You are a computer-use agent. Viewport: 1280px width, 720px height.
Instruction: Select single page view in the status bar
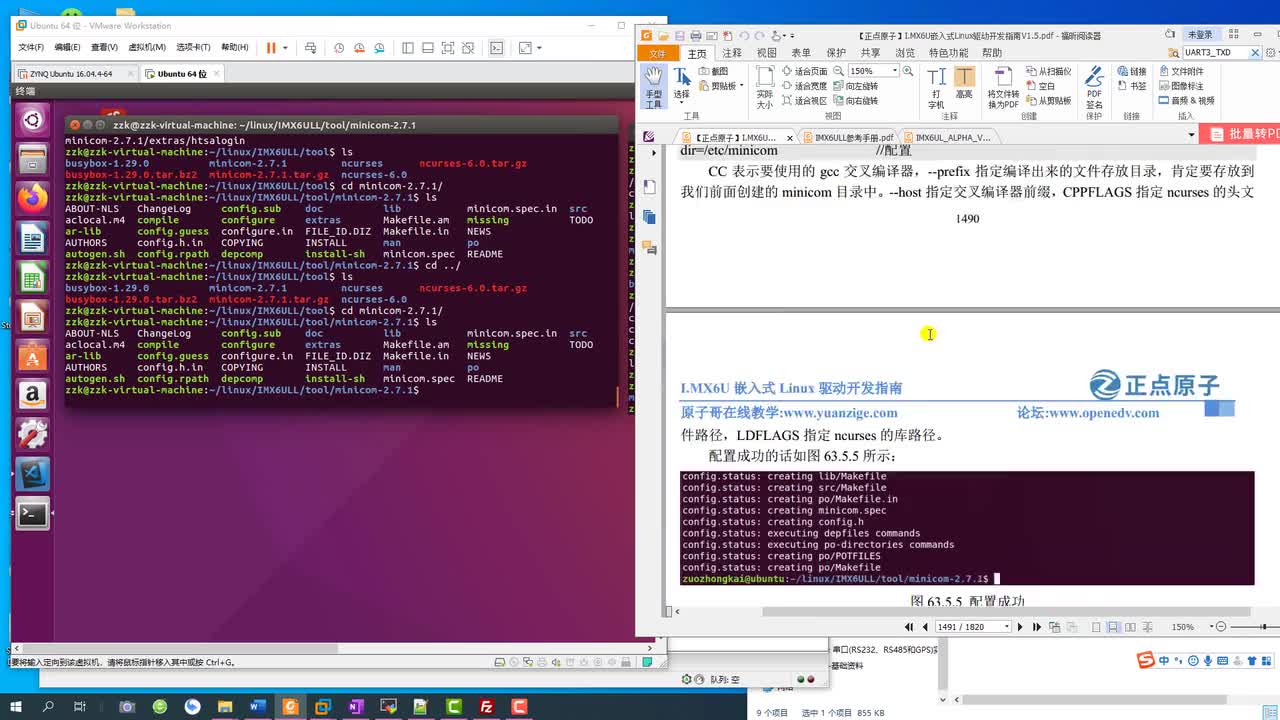pyautogui.click(x=1097, y=627)
